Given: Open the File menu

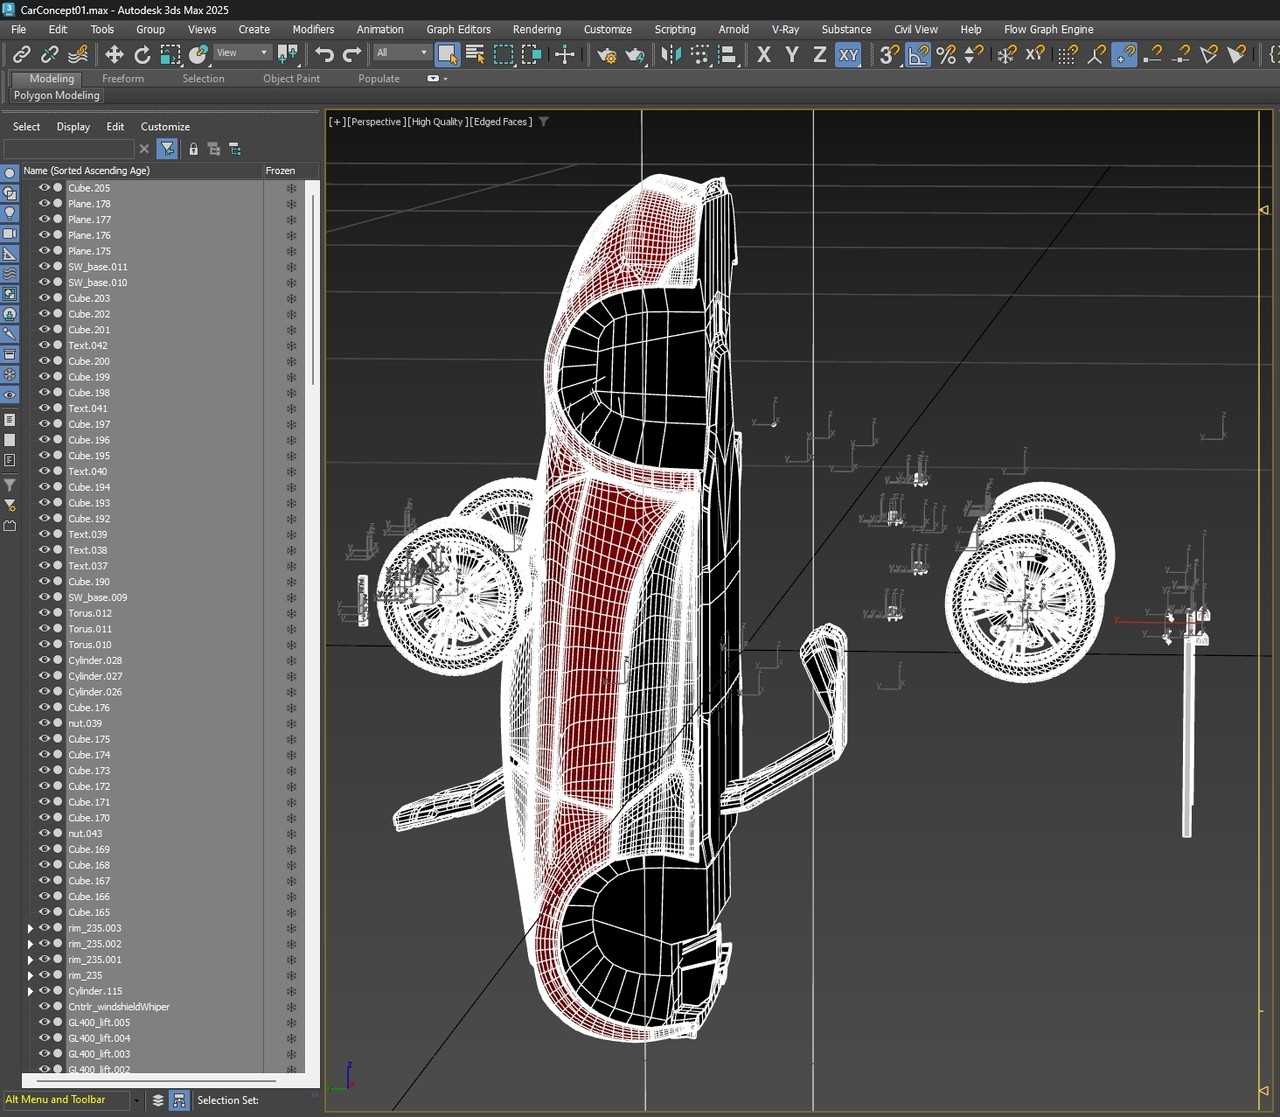Looking at the screenshot, I should [18, 29].
